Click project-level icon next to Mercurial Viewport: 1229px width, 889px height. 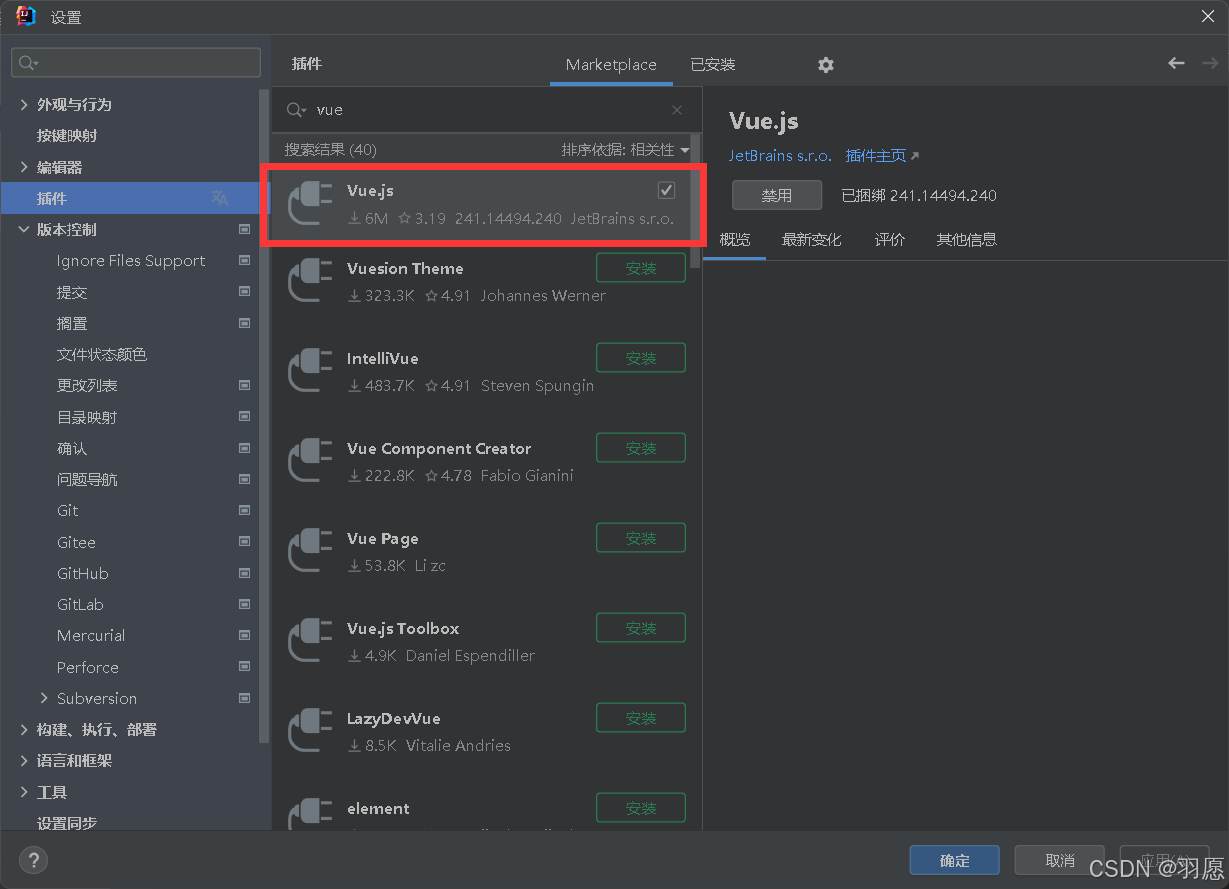[x=244, y=635]
